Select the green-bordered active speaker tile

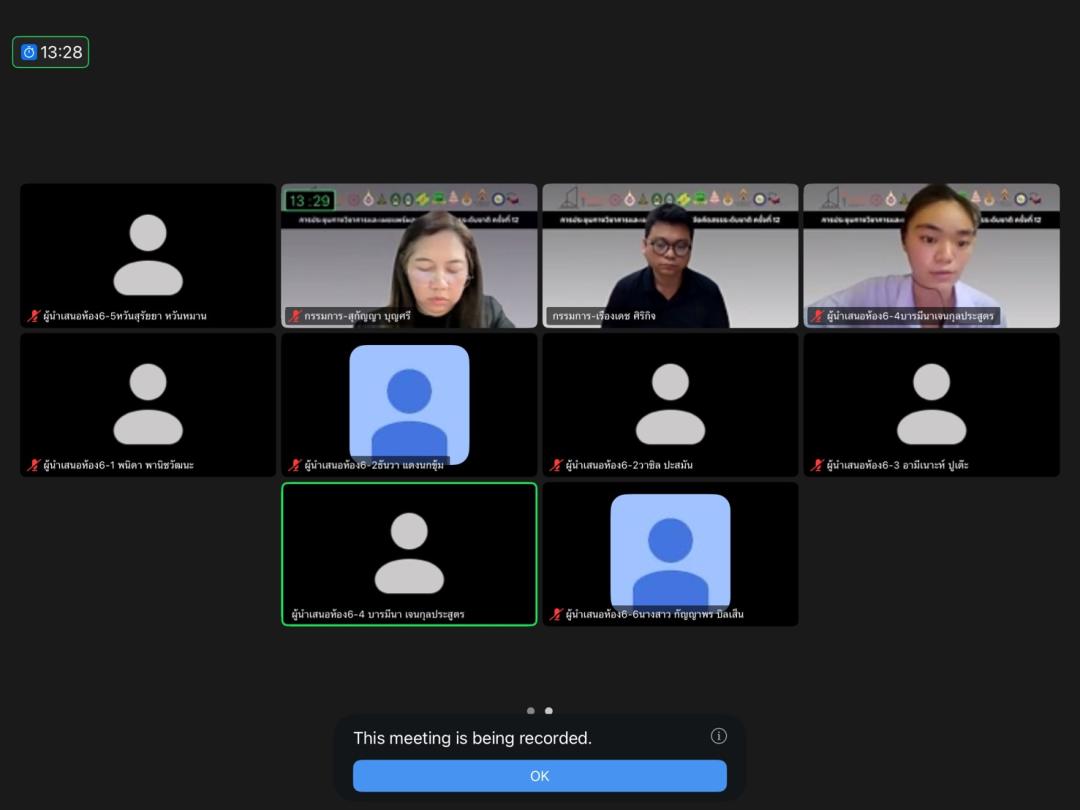(x=408, y=554)
